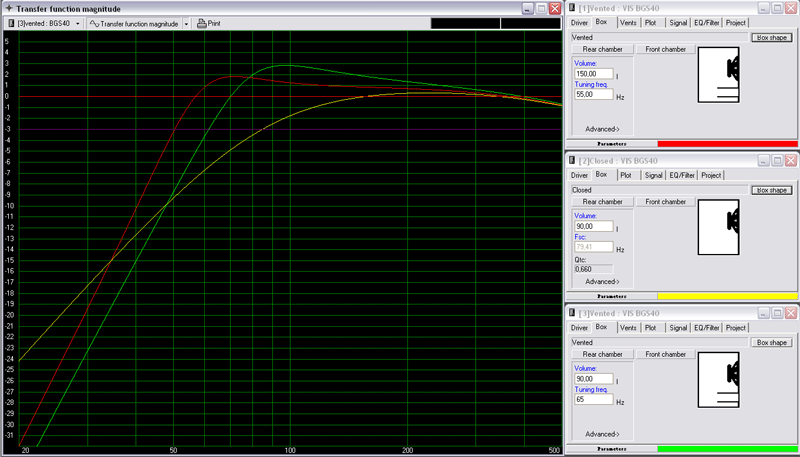Click Box shape button in [2]Closed window
This screenshot has height=457, width=800.
click(771, 190)
